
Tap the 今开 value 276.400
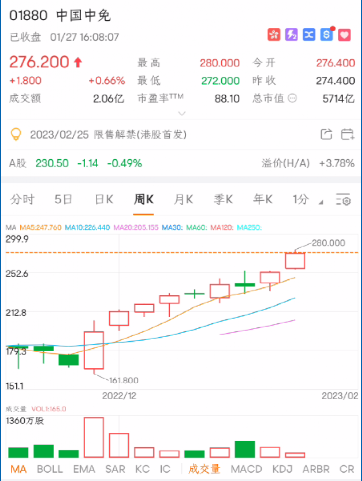[335, 63]
